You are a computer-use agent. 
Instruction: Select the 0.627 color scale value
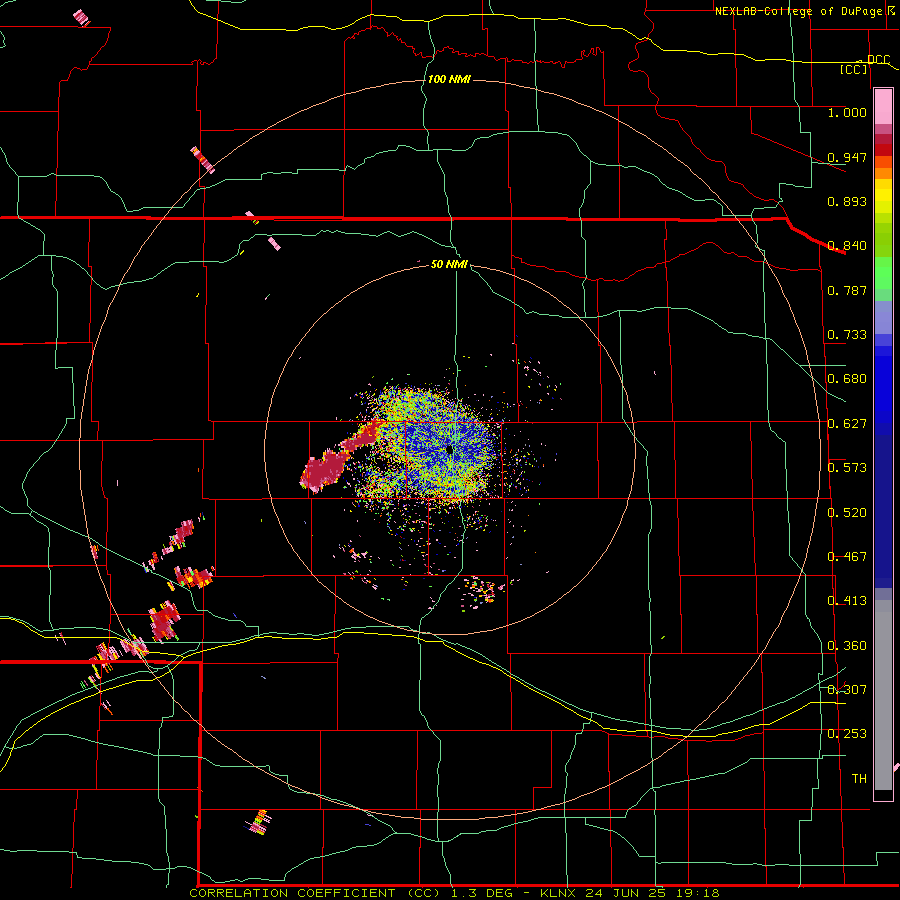click(x=847, y=424)
